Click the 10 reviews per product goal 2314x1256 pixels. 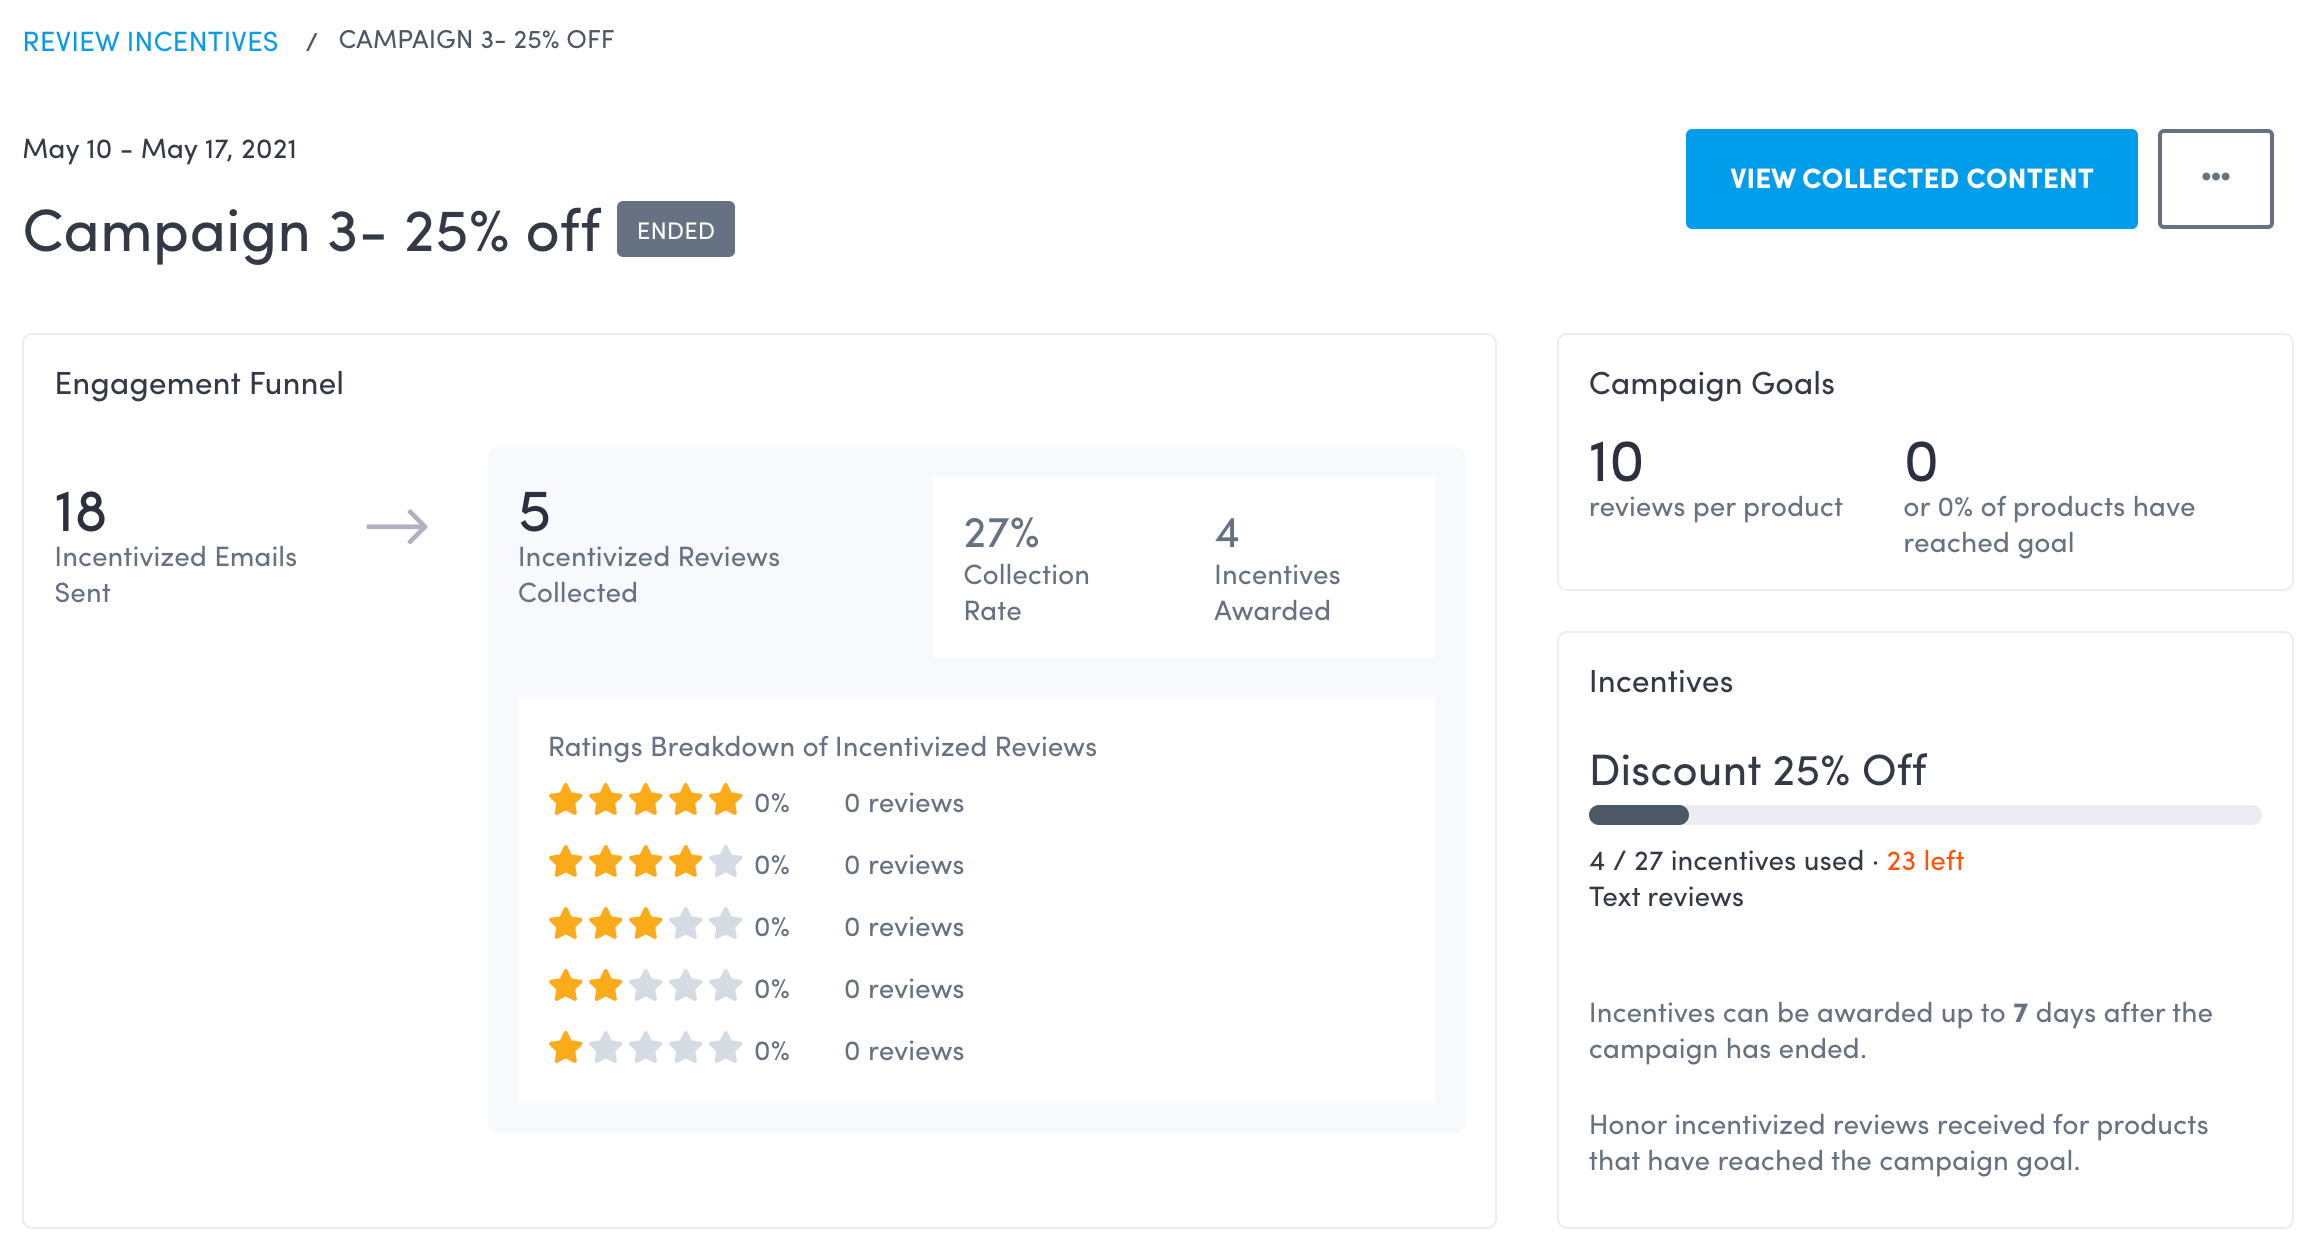click(1714, 479)
